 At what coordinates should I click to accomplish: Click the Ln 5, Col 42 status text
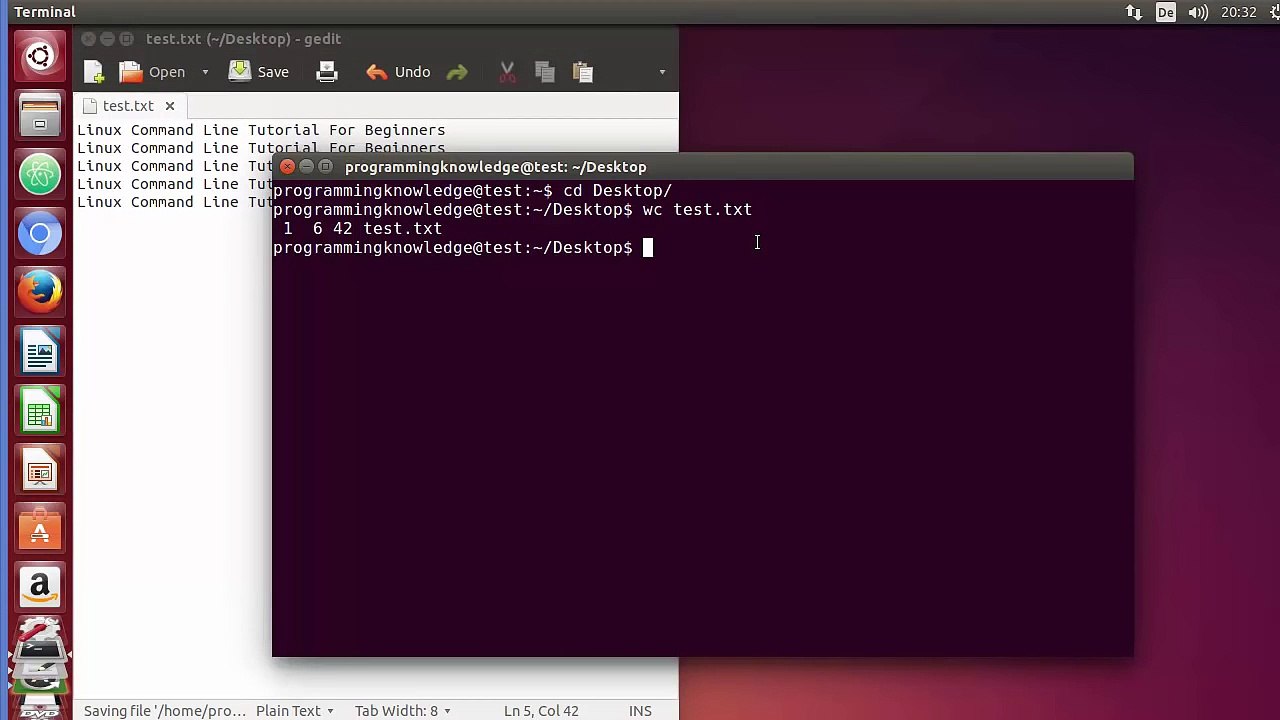[541, 711]
